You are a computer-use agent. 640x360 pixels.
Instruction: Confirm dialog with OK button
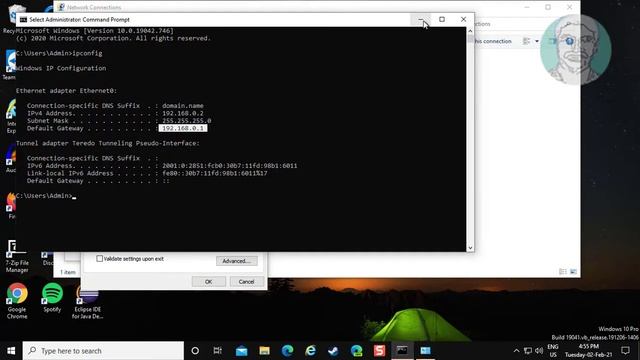pyautogui.click(x=209, y=282)
